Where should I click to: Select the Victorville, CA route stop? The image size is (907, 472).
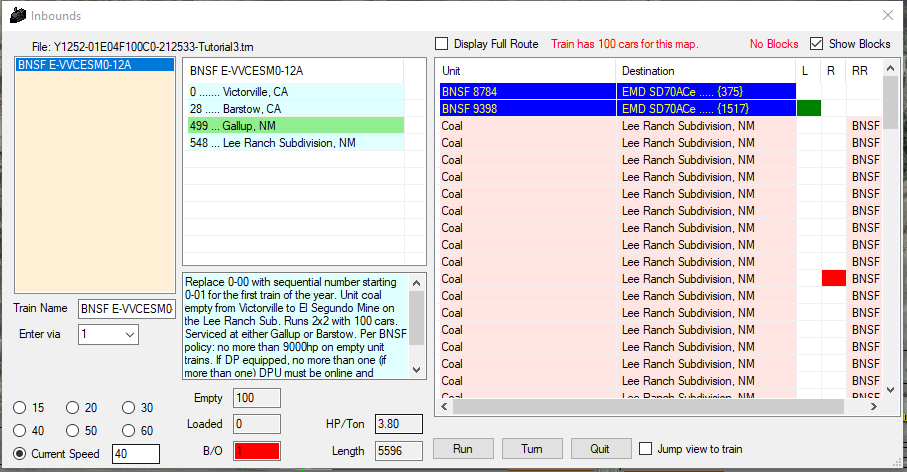point(296,92)
